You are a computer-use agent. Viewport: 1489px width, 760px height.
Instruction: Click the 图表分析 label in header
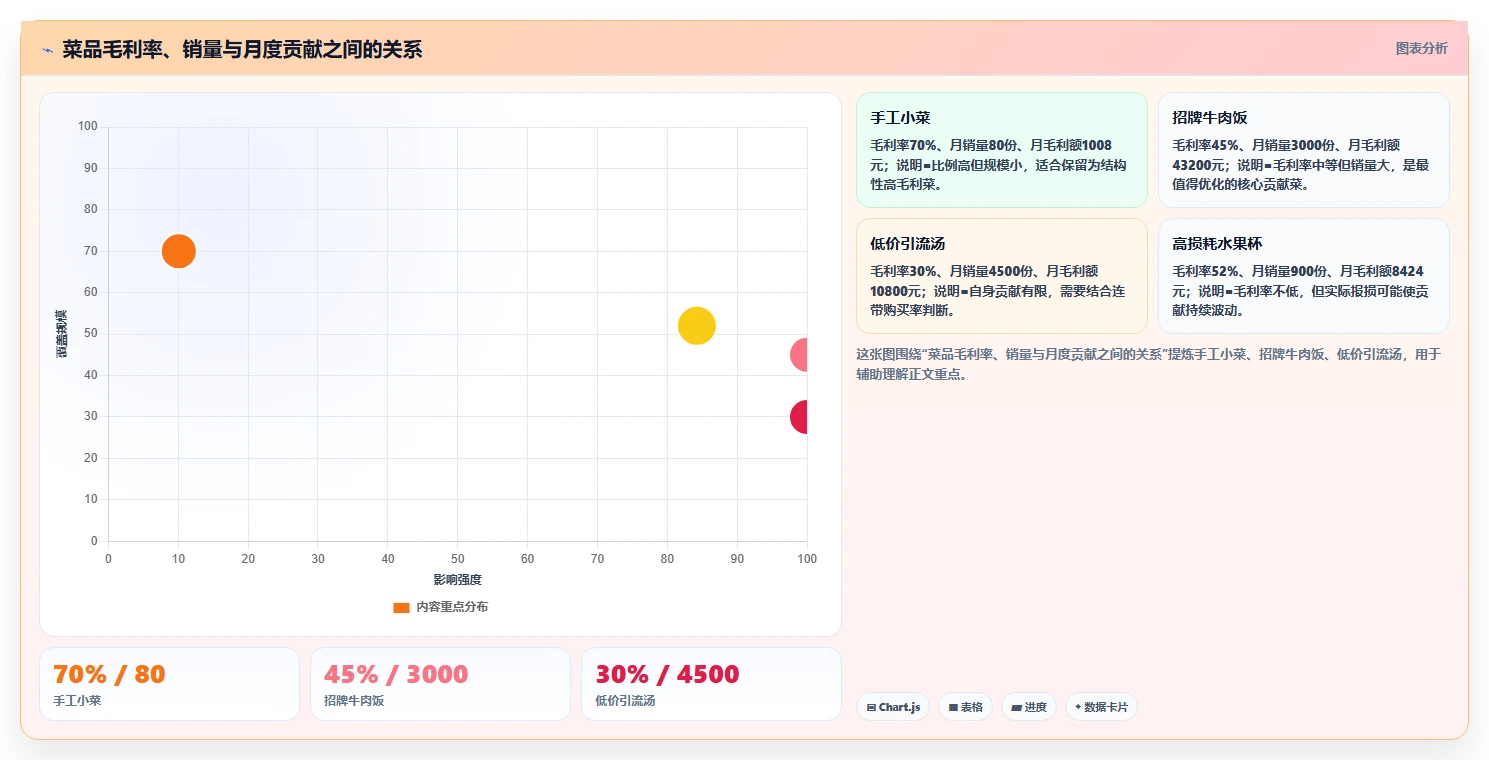point(1421,48)
